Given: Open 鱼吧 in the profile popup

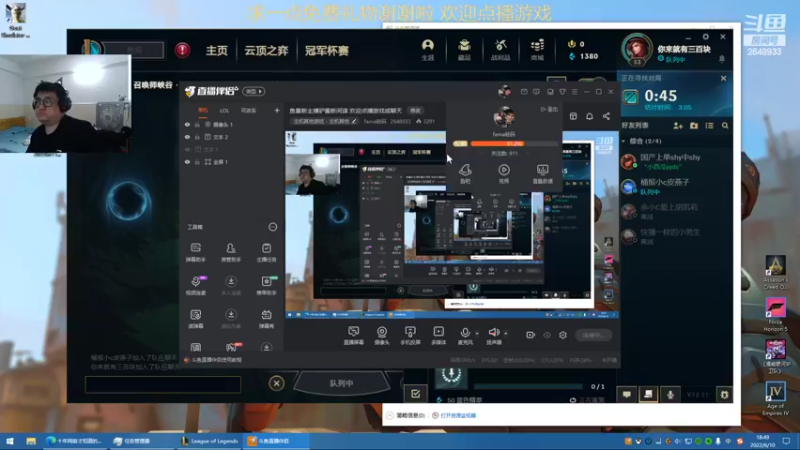Looking at the screenshot, I should coord(465,173).
